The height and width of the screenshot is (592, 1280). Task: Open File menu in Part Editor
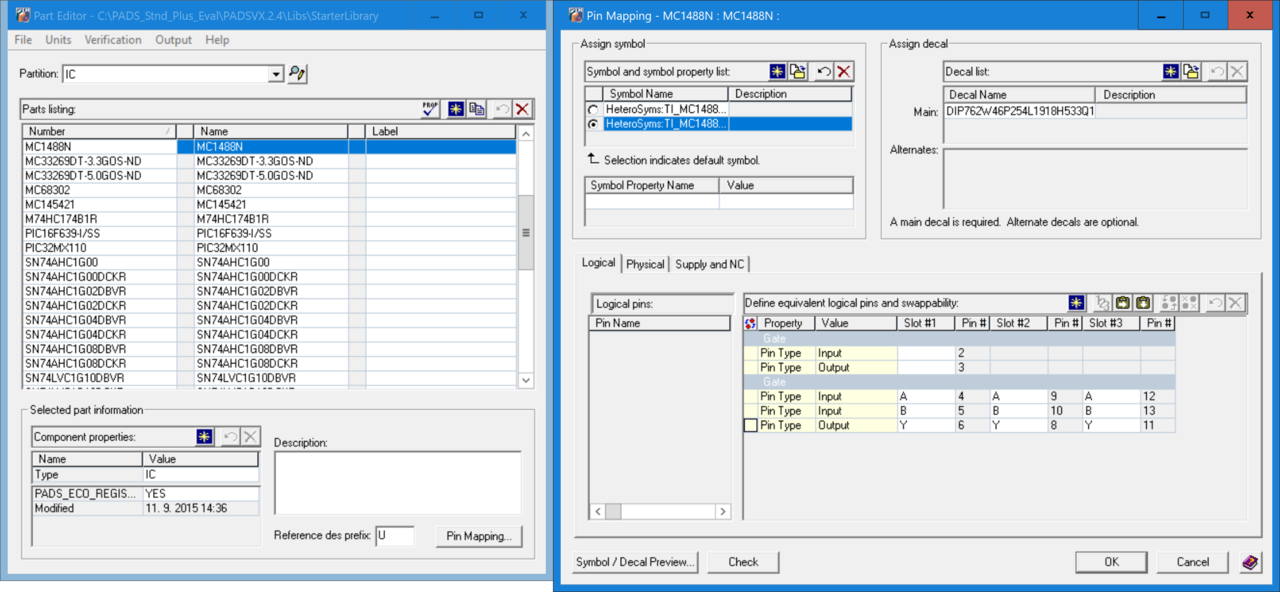coord(23,40)
